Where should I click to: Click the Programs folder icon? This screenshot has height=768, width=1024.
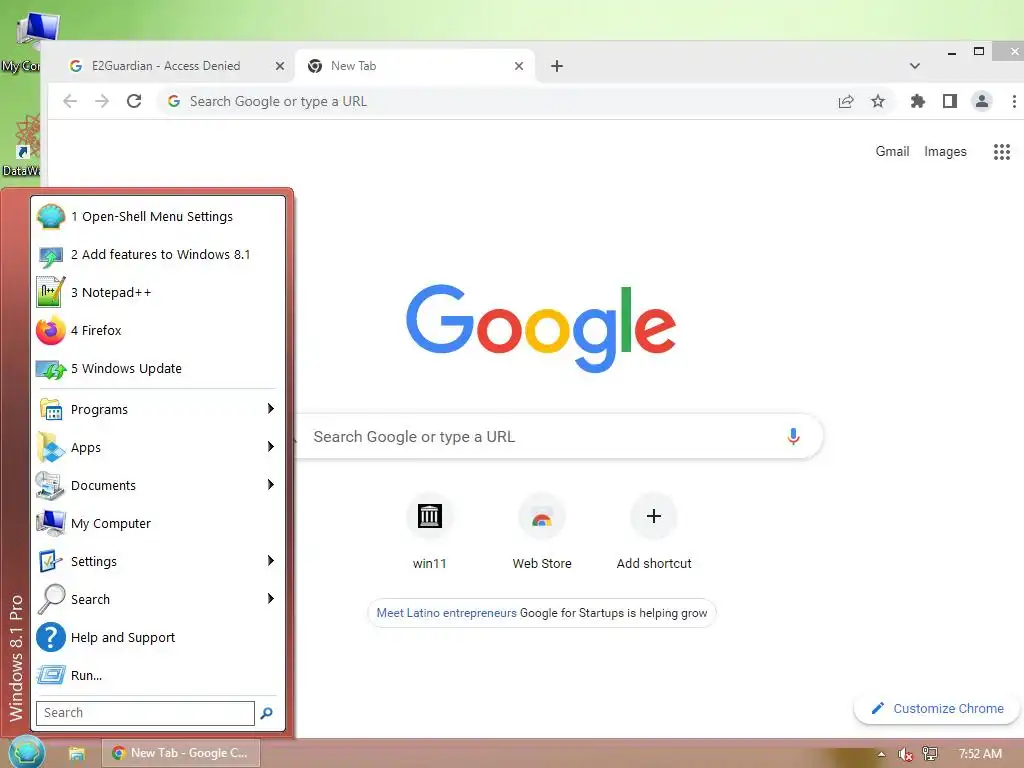point(50,410)
